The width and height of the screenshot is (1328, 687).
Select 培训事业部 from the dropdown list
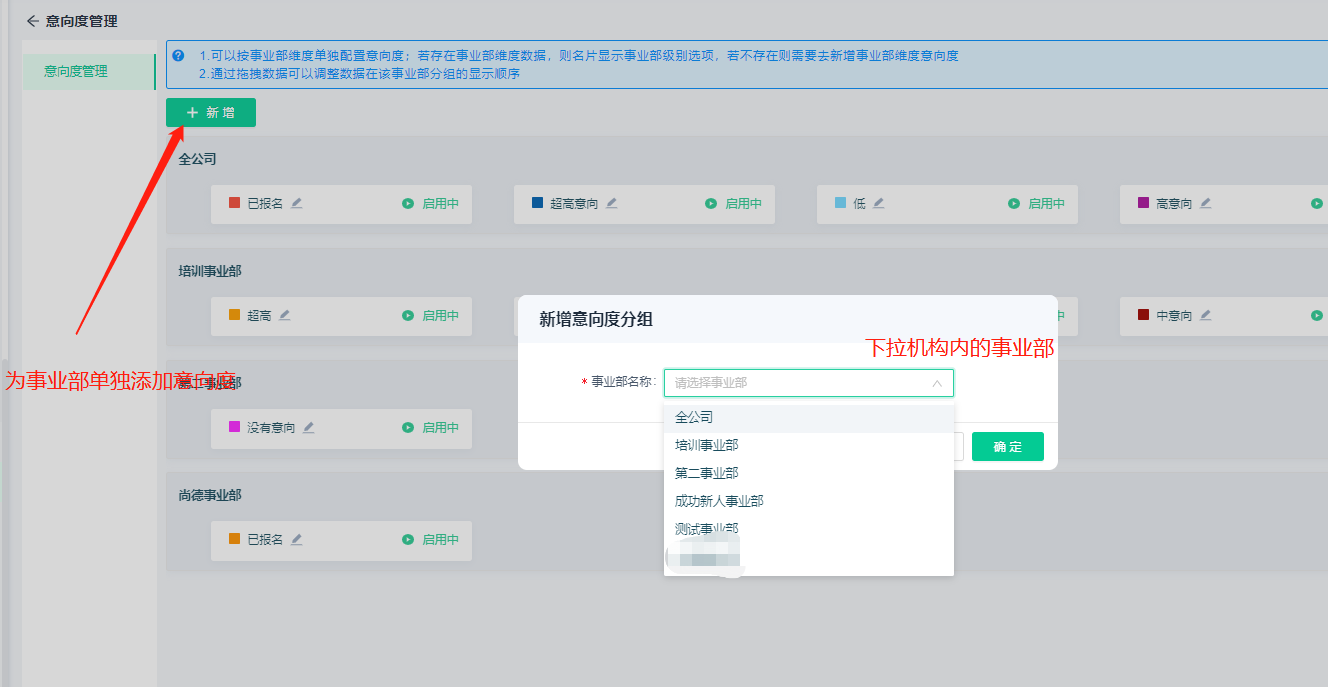pyautogui.click(x=707, y=445)
